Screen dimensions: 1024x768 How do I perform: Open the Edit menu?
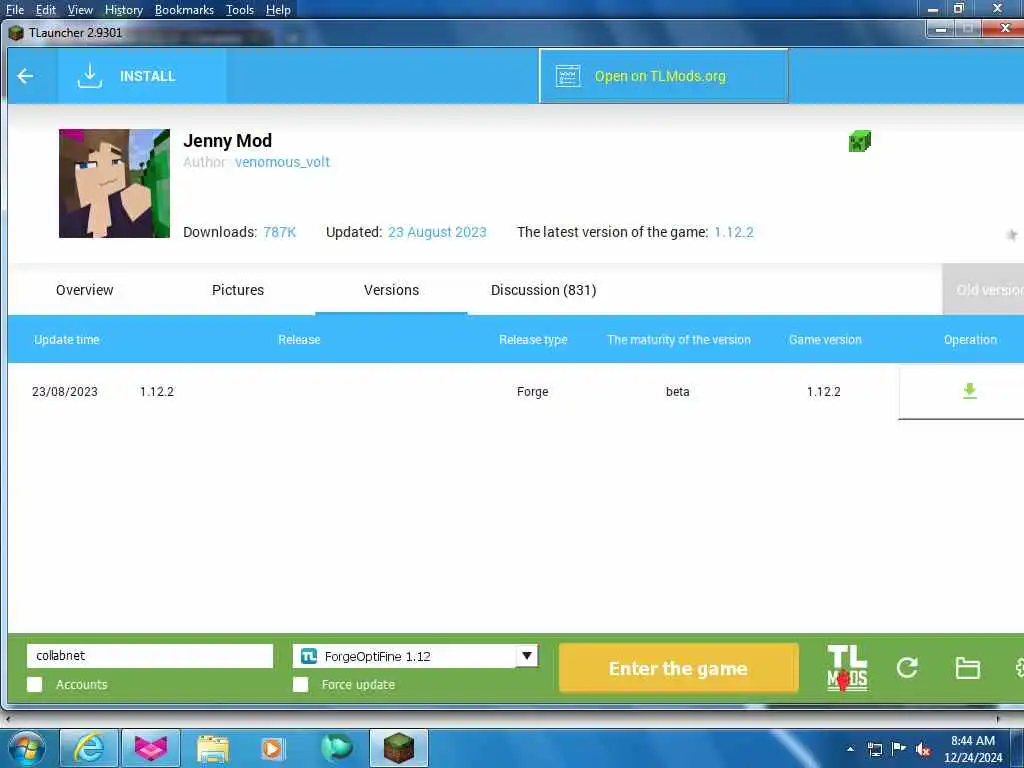pyautogui.click(x=46, y=10)
